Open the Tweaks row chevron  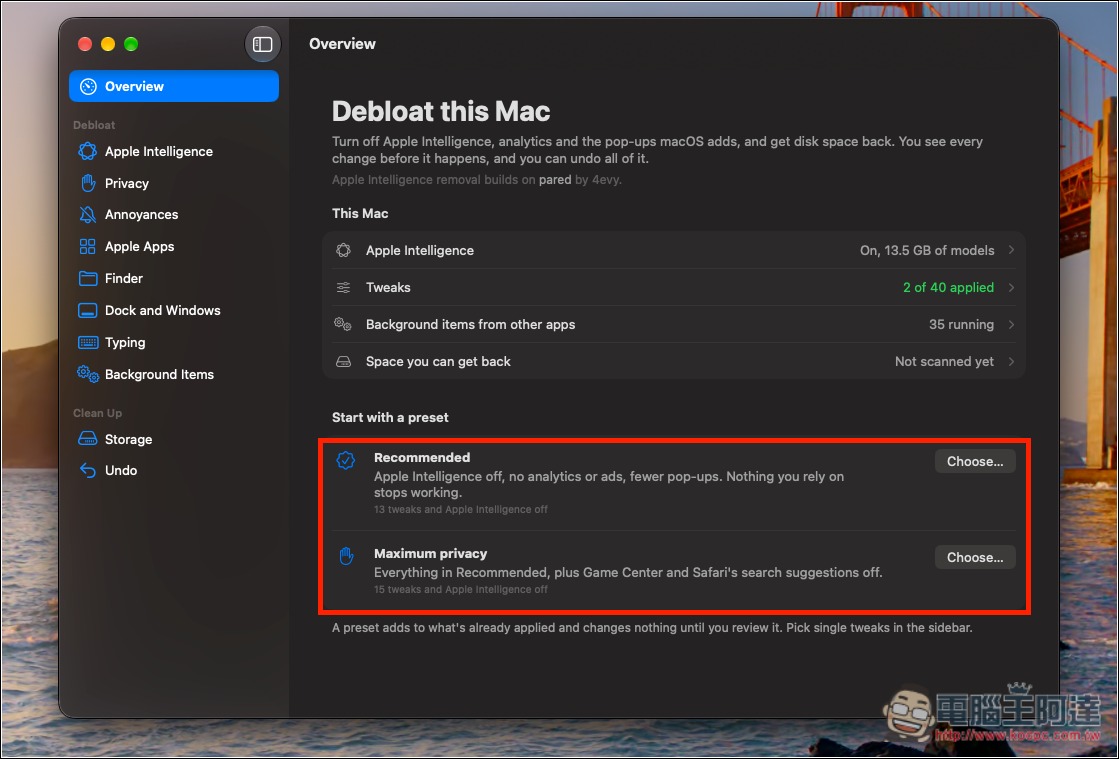(x=1011, y=287)
